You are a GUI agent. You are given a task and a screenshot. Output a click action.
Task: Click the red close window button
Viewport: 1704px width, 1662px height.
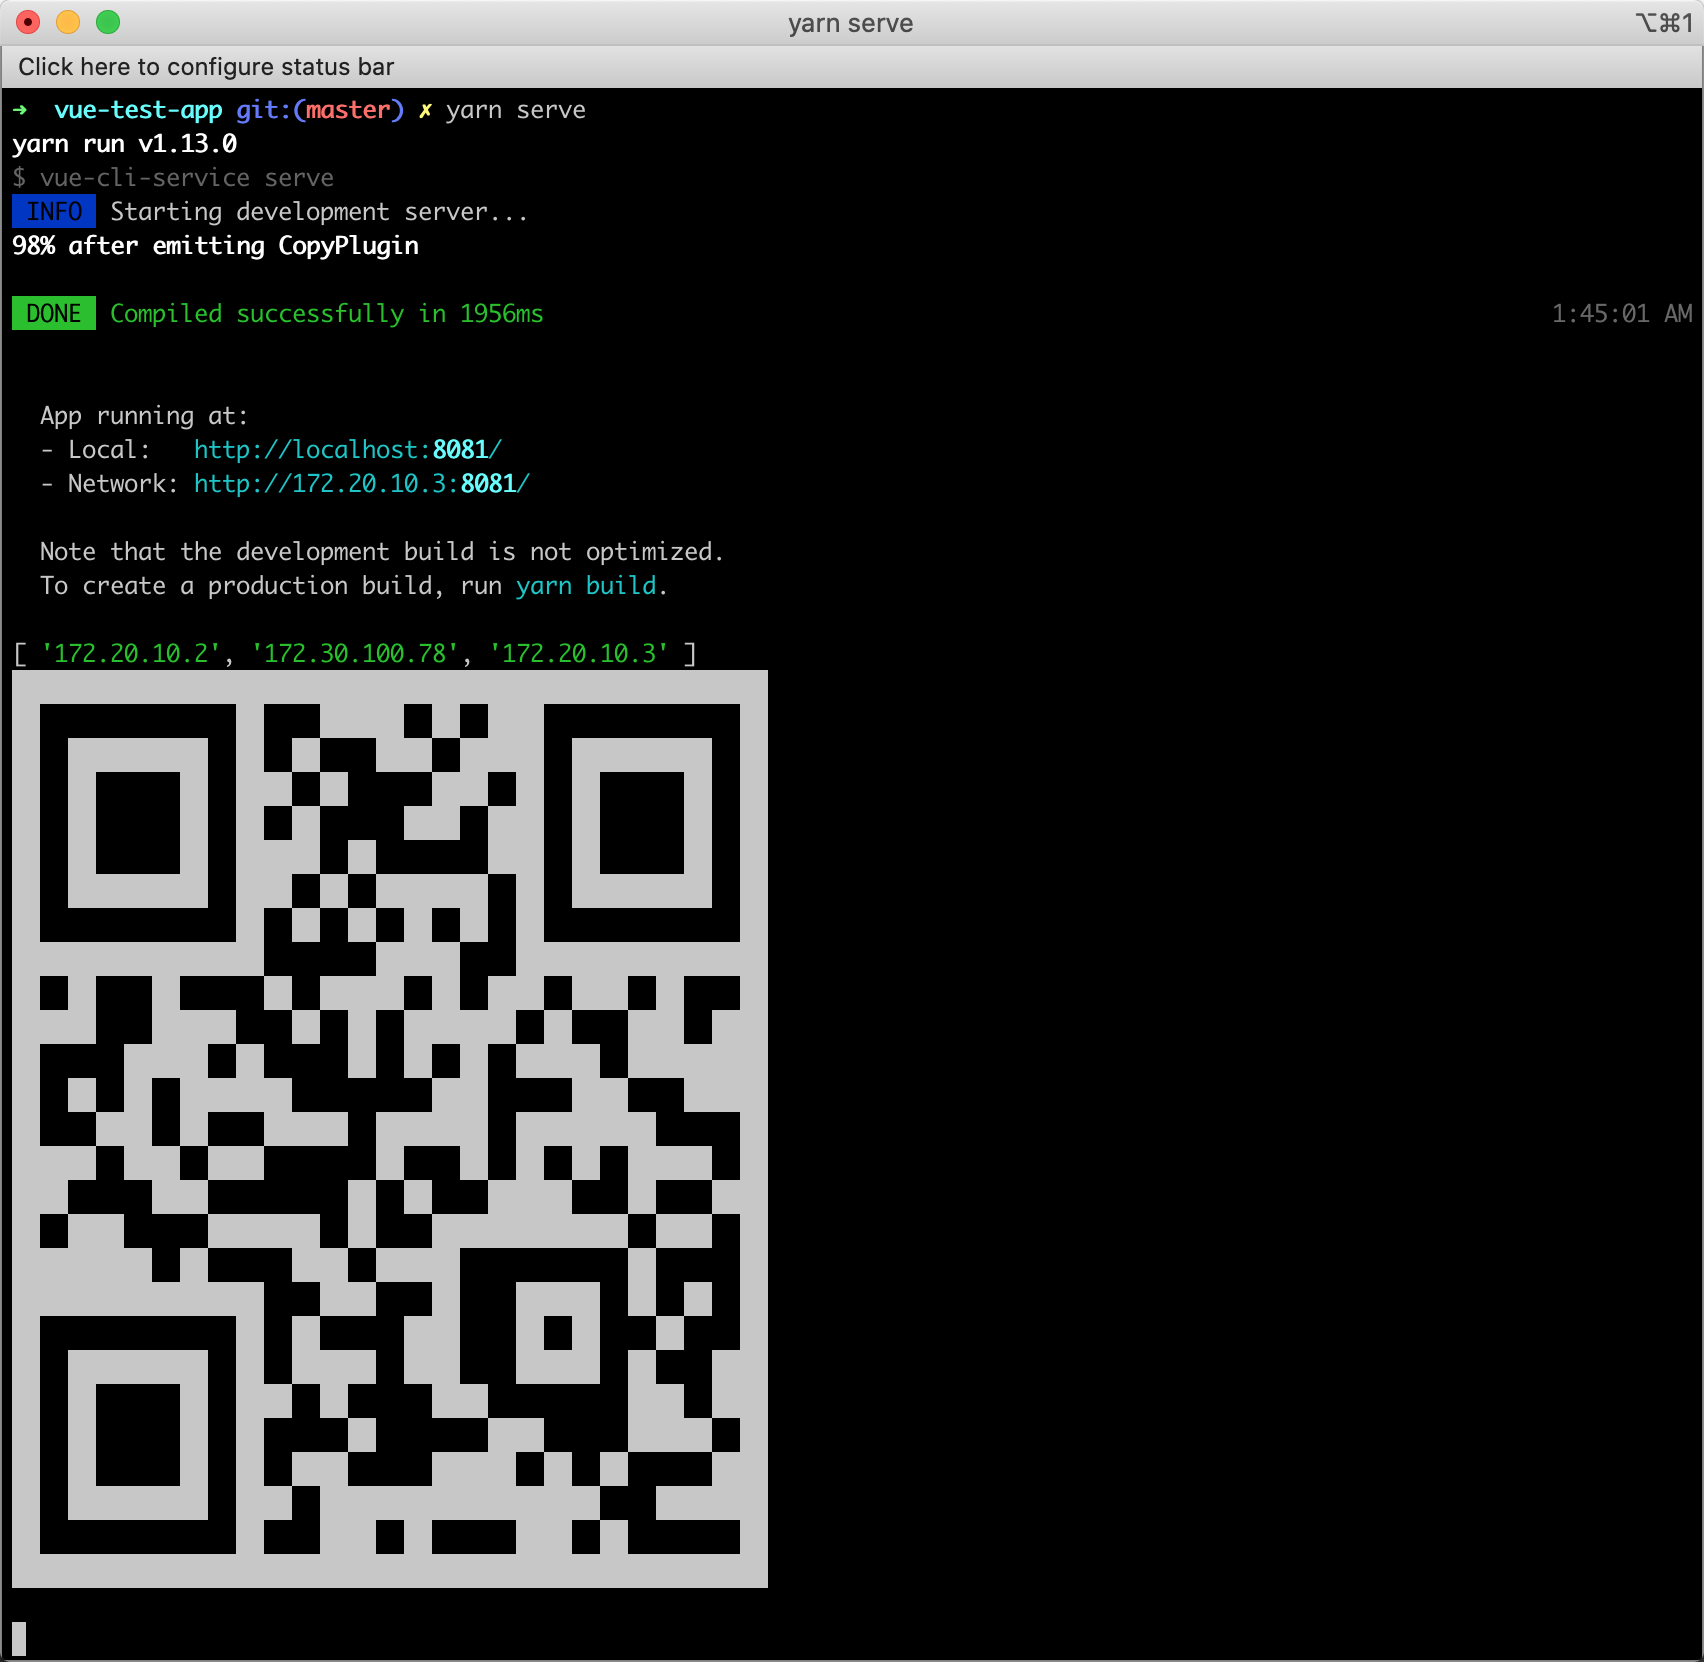coord(28,22)
